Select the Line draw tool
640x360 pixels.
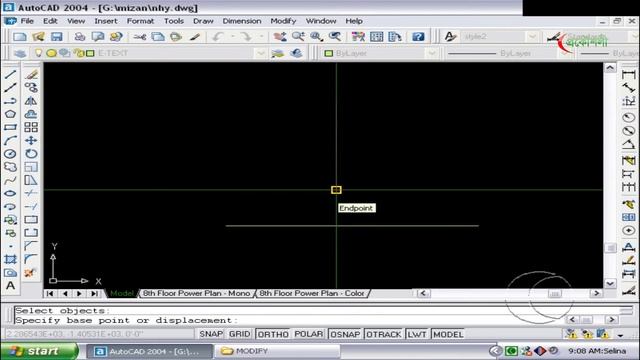coord(10,74)
